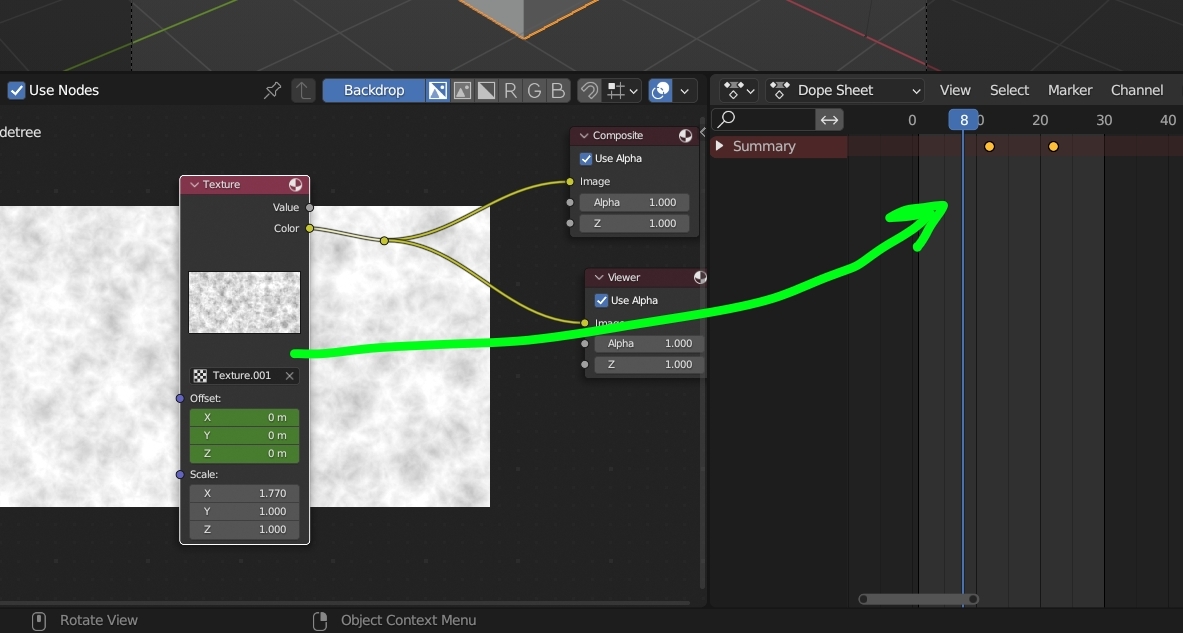Uncheck Use Nodes in the compositor
The image size is (1183, 633).
tap(16, 90)
